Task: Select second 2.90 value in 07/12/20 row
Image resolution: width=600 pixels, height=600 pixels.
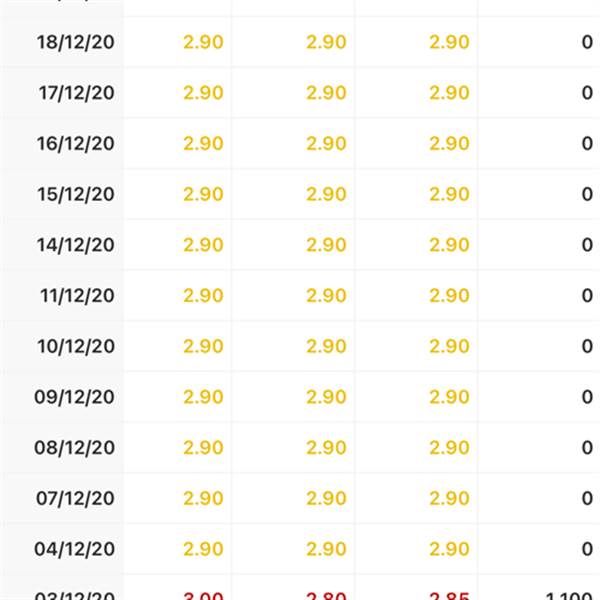Action: pos(326,498)
